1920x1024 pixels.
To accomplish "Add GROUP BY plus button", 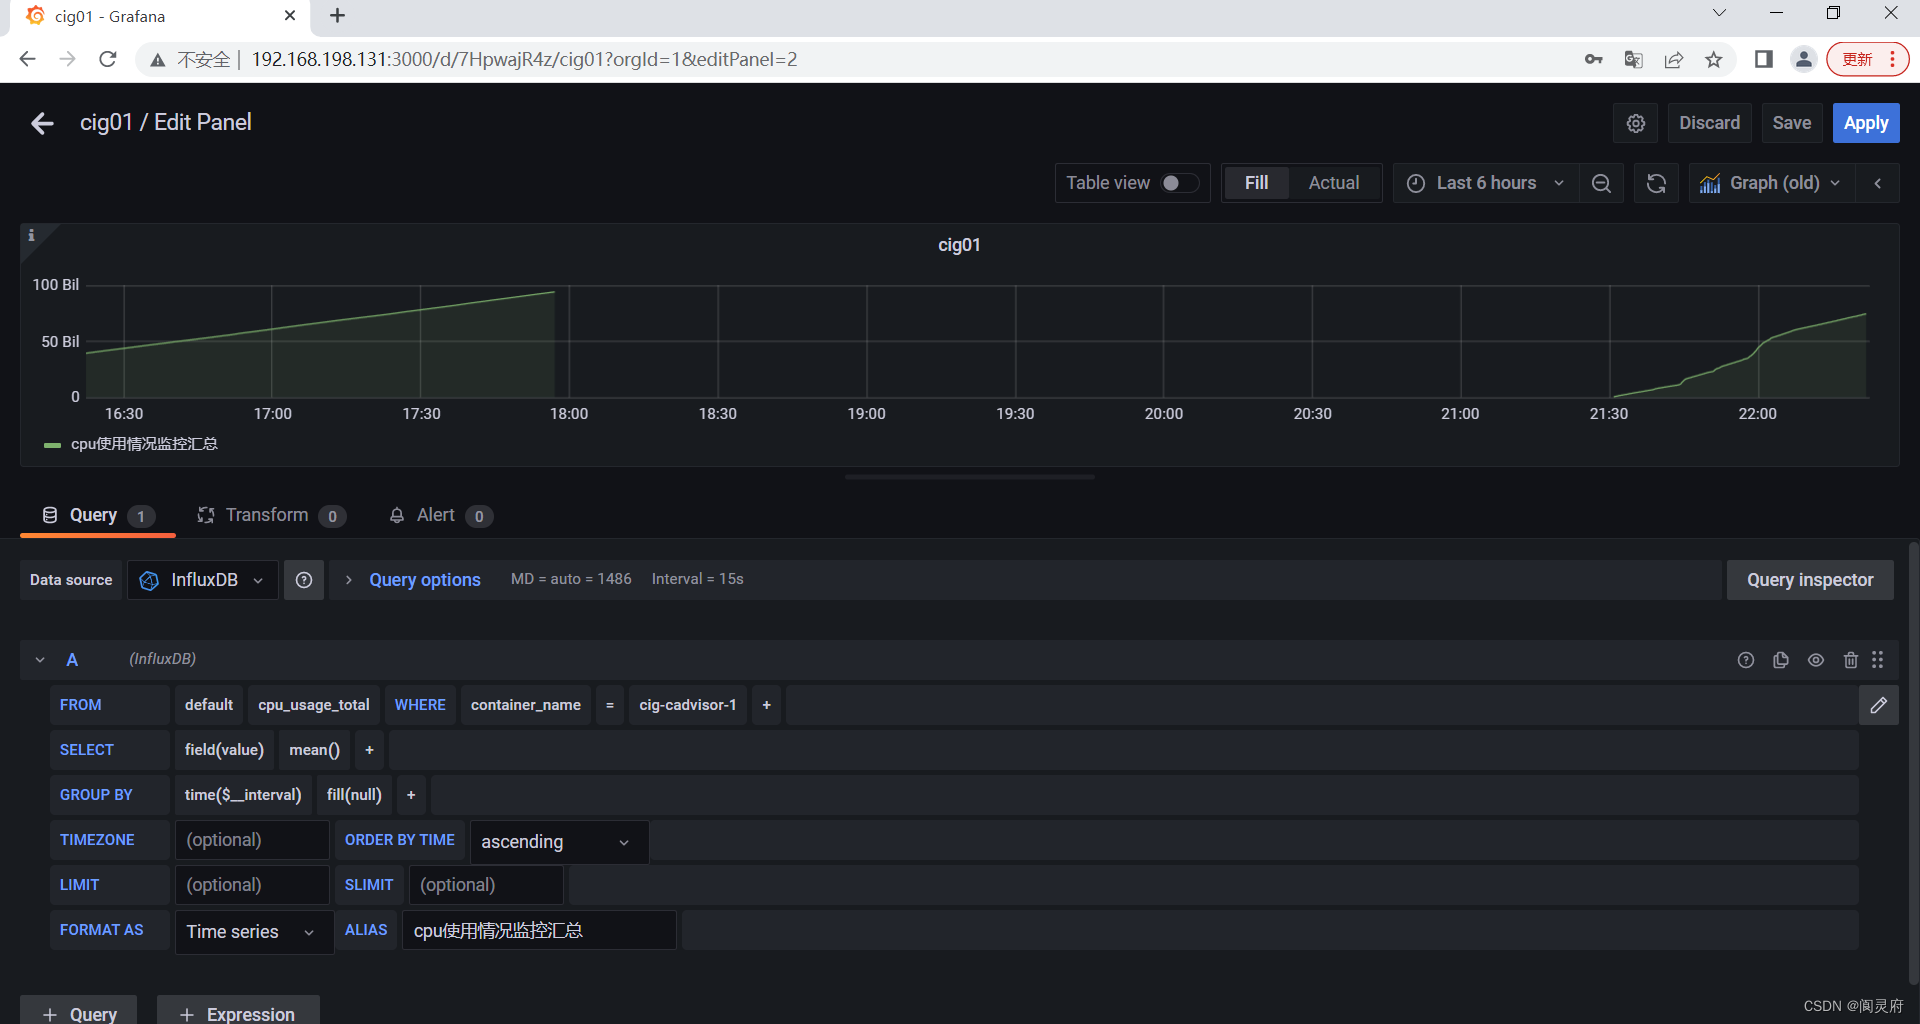I will point(411,795).
